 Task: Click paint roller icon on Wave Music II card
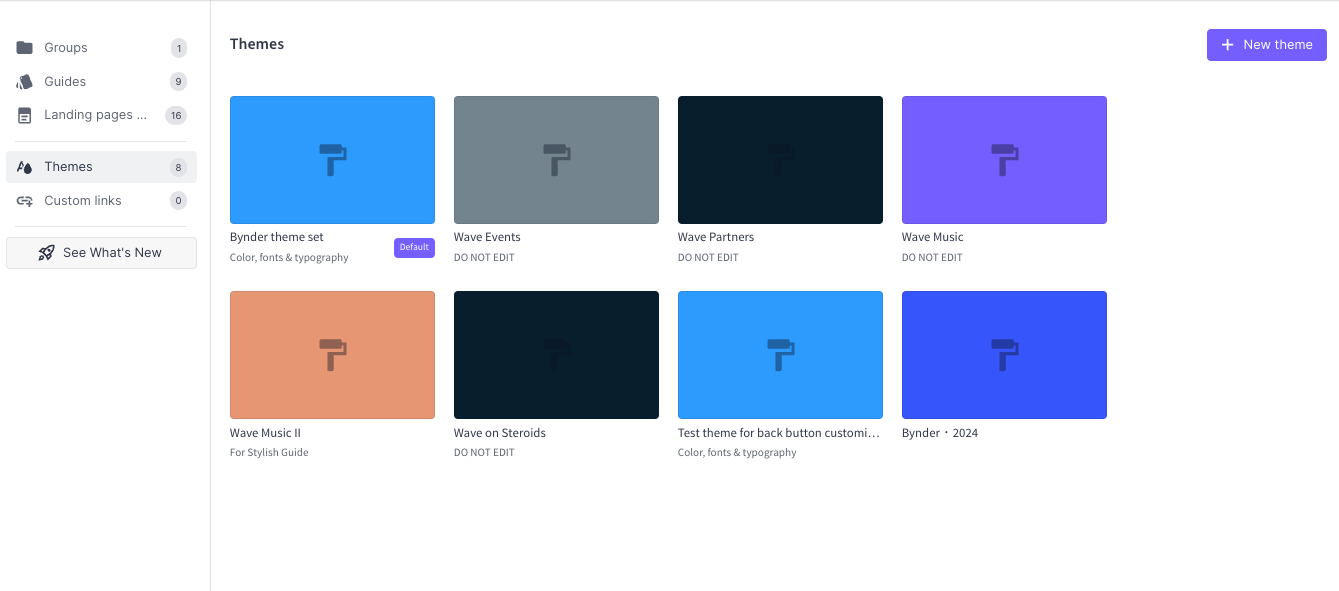[333, 355]
